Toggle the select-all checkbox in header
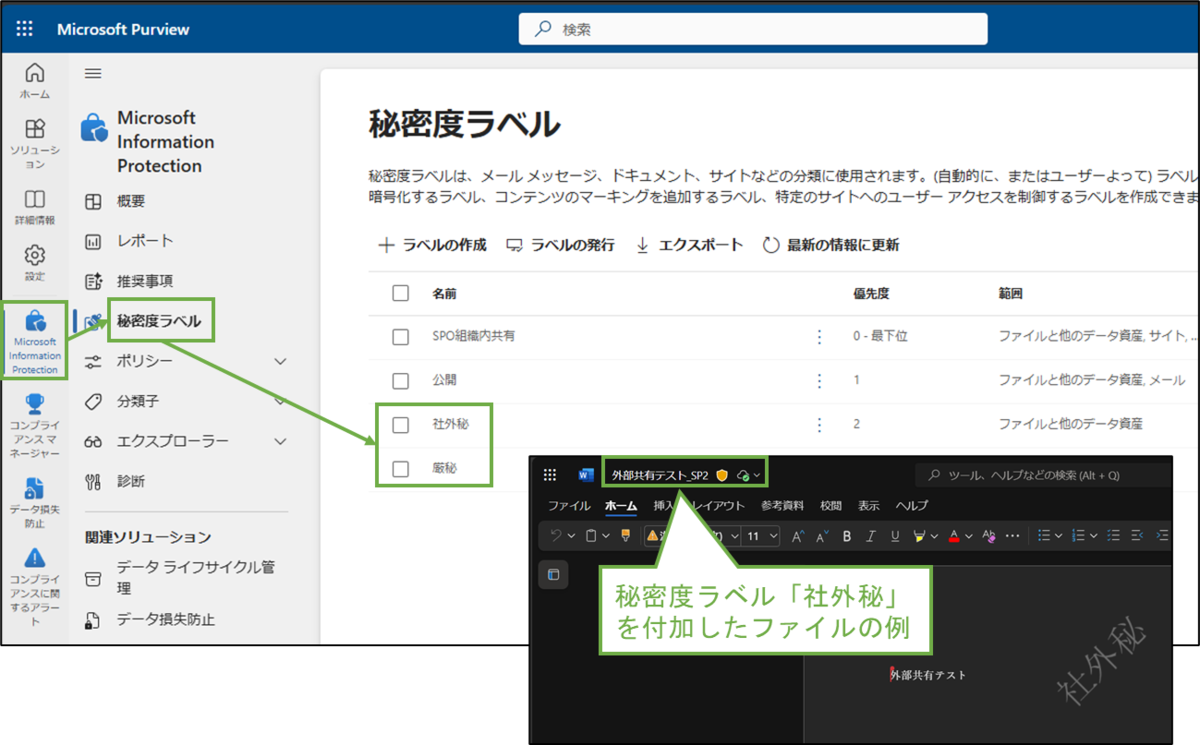Image resolution: width=1200 pixels, height=745 pixels. 401,293
